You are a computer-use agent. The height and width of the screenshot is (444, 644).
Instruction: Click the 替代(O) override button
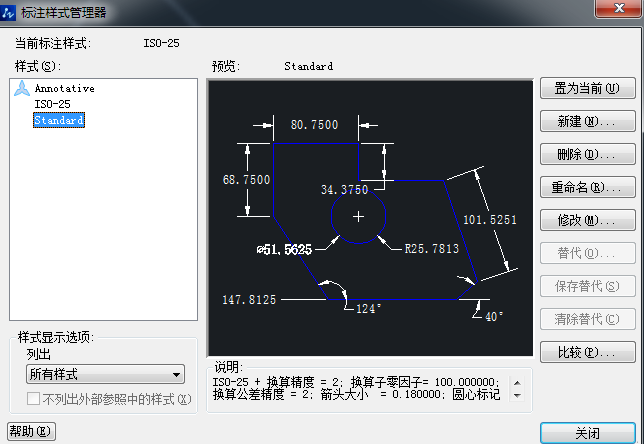[587, 254]
